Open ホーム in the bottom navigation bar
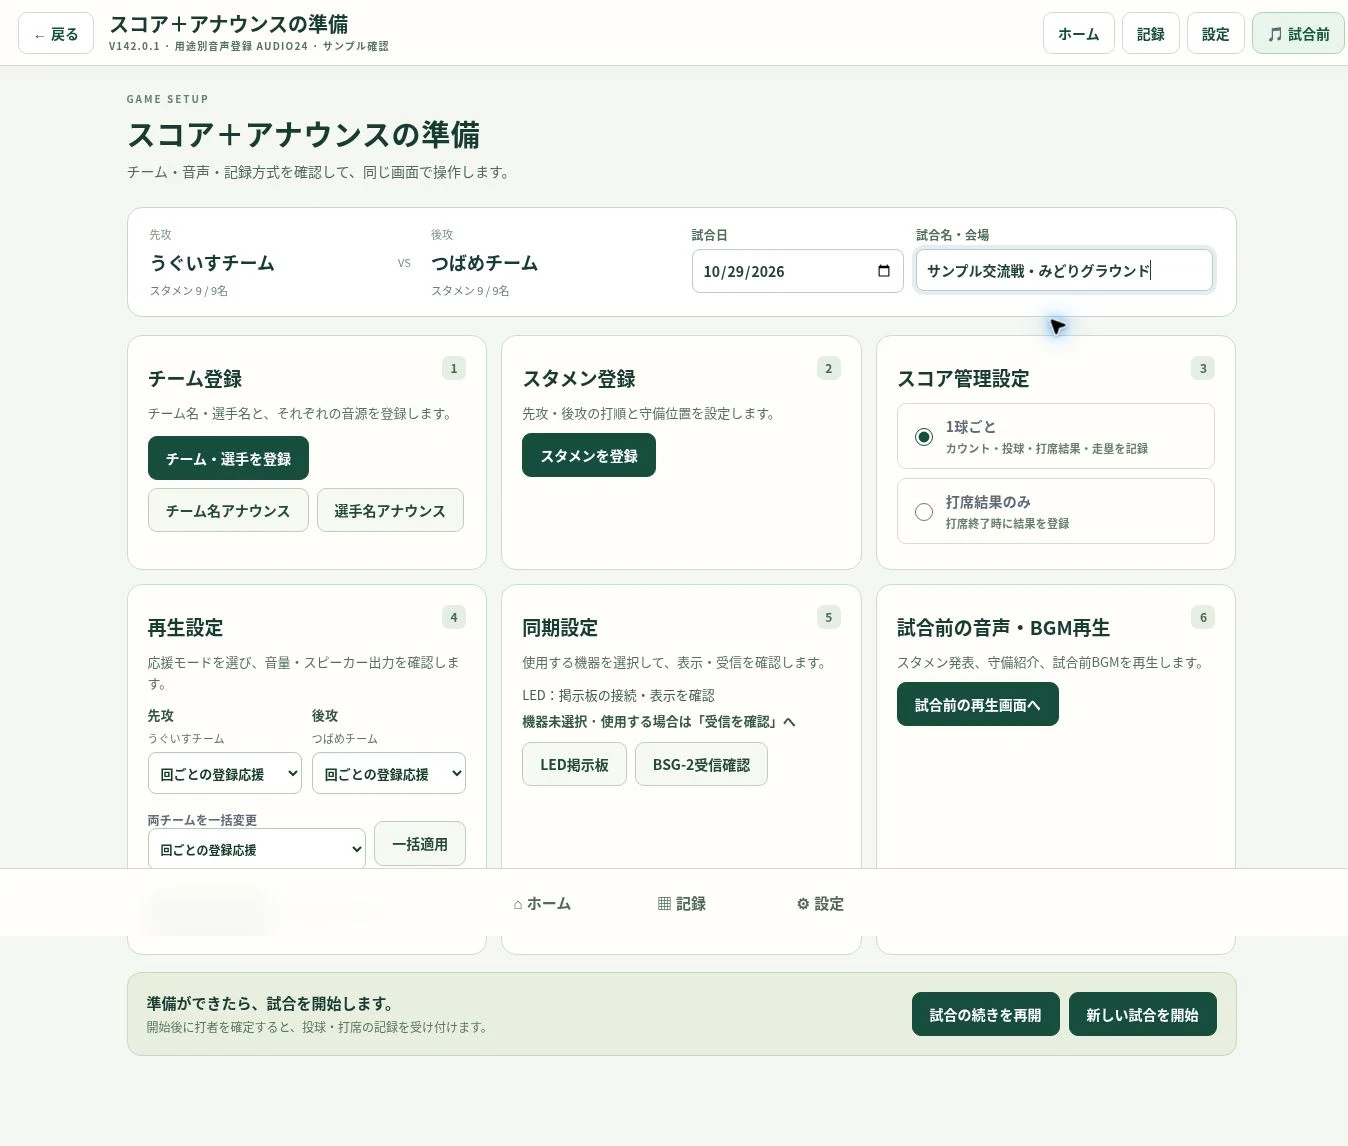This screenshot has width=1348, height=1146. pos(542,903)
